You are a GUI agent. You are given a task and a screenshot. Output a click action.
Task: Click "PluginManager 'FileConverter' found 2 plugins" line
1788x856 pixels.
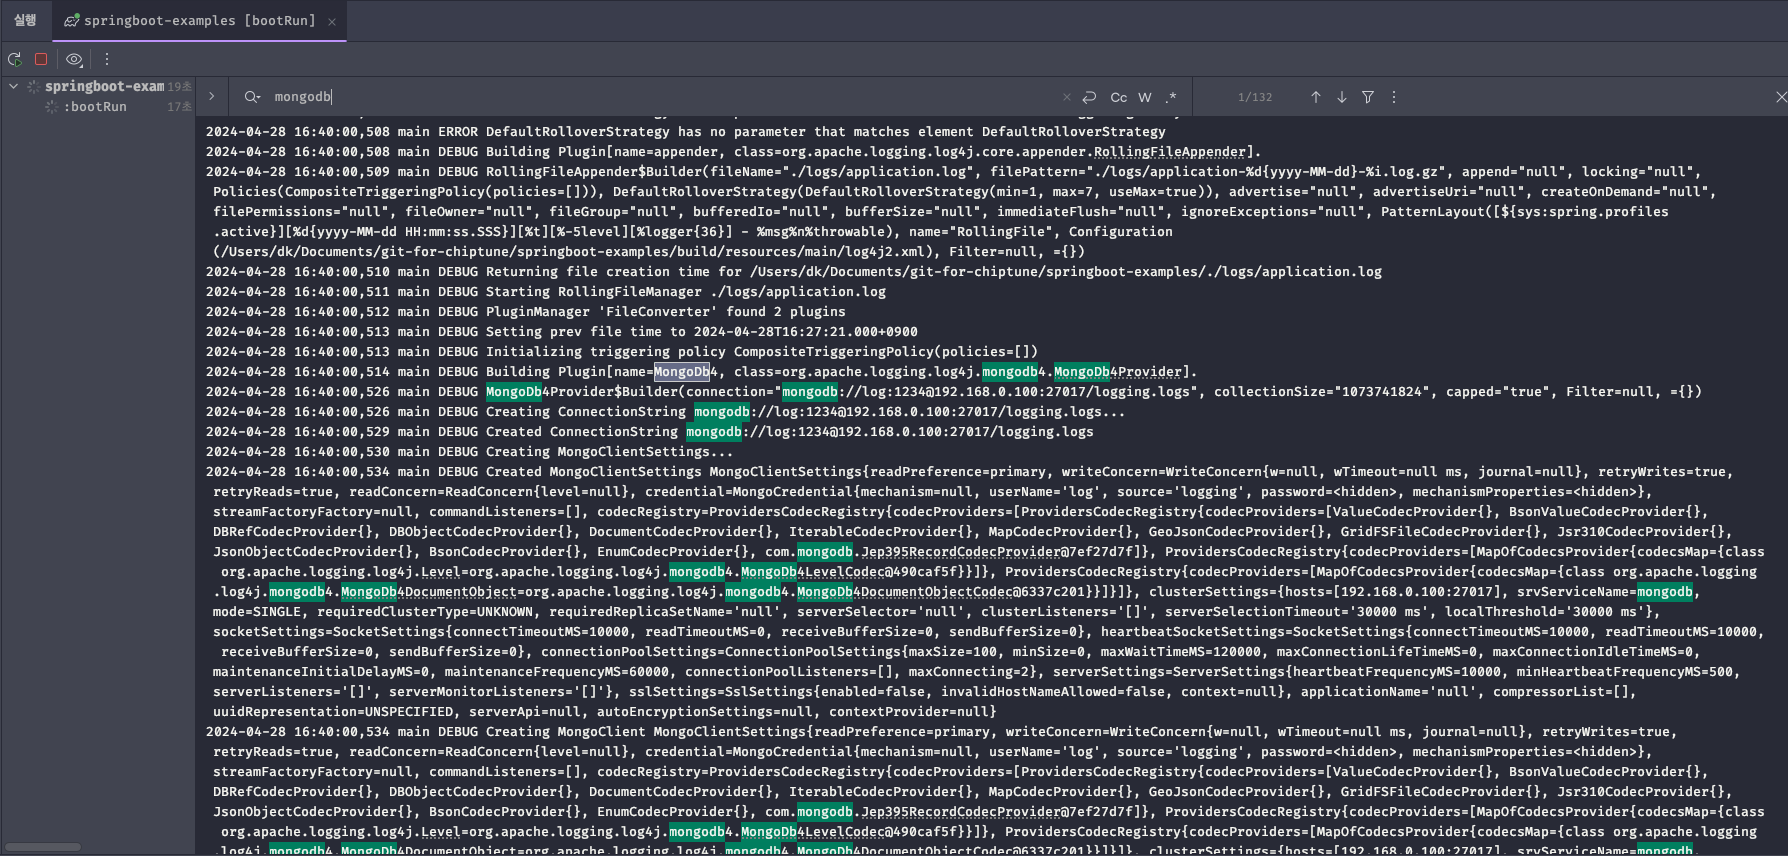point(526,312)
